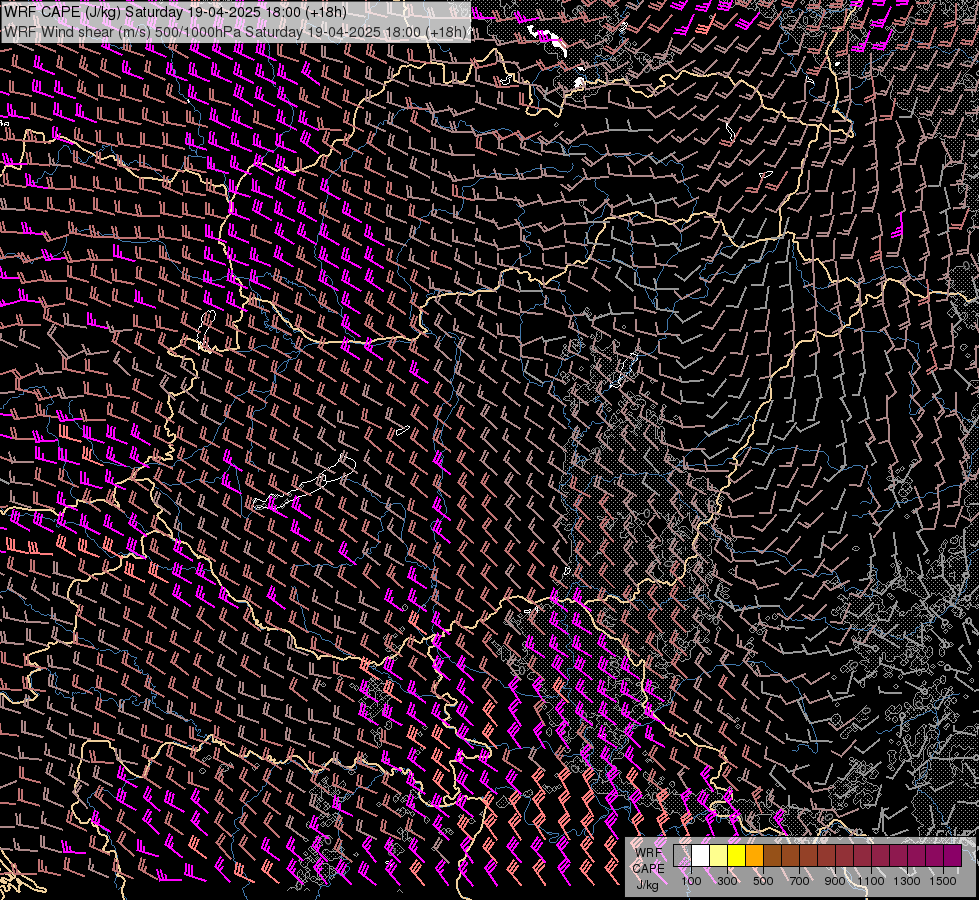The image size is (979, 900).
Task: Click the elongated Lake Balaton outline on map
Action: (305, 484)
